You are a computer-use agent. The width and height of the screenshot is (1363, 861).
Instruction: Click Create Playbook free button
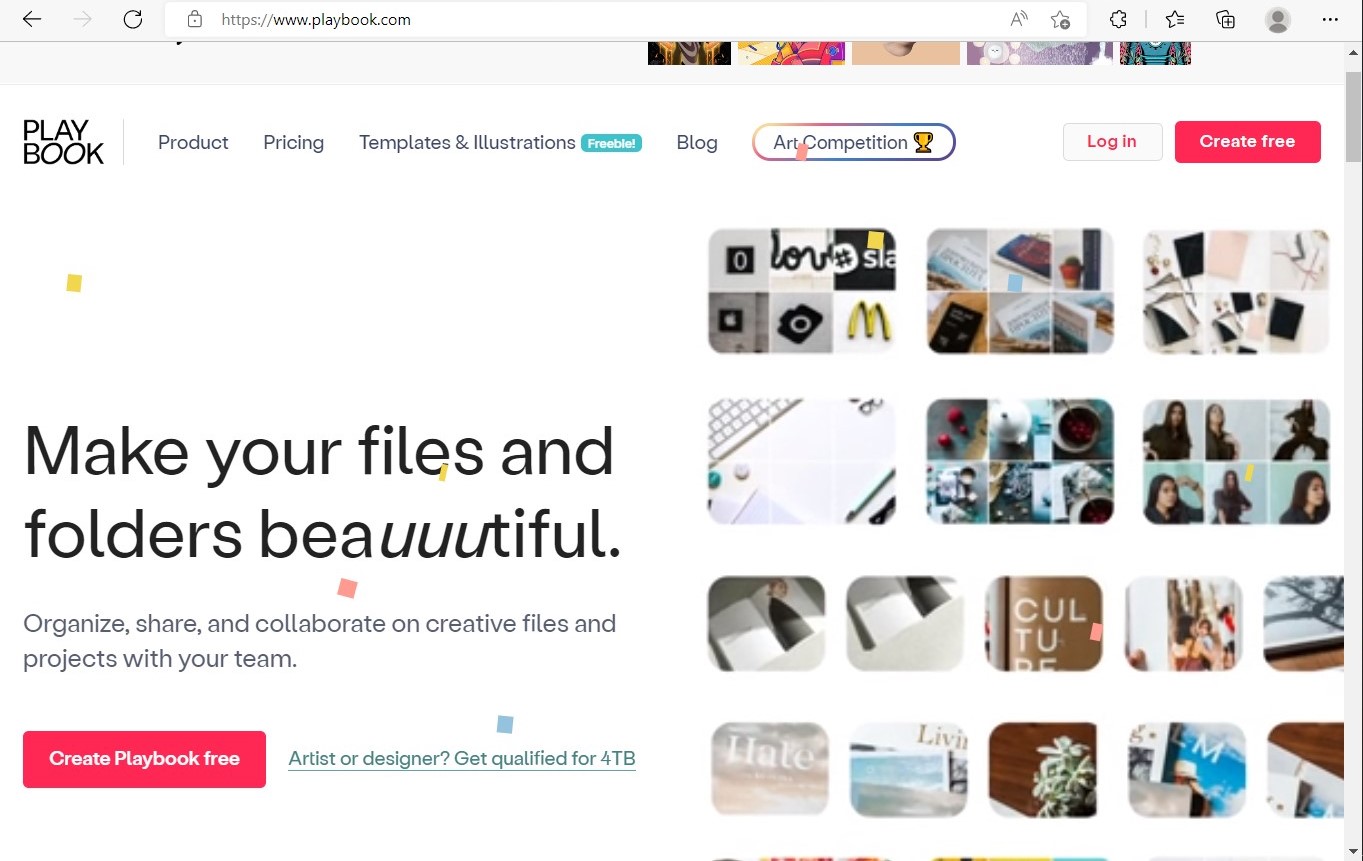tap(144, 759)
